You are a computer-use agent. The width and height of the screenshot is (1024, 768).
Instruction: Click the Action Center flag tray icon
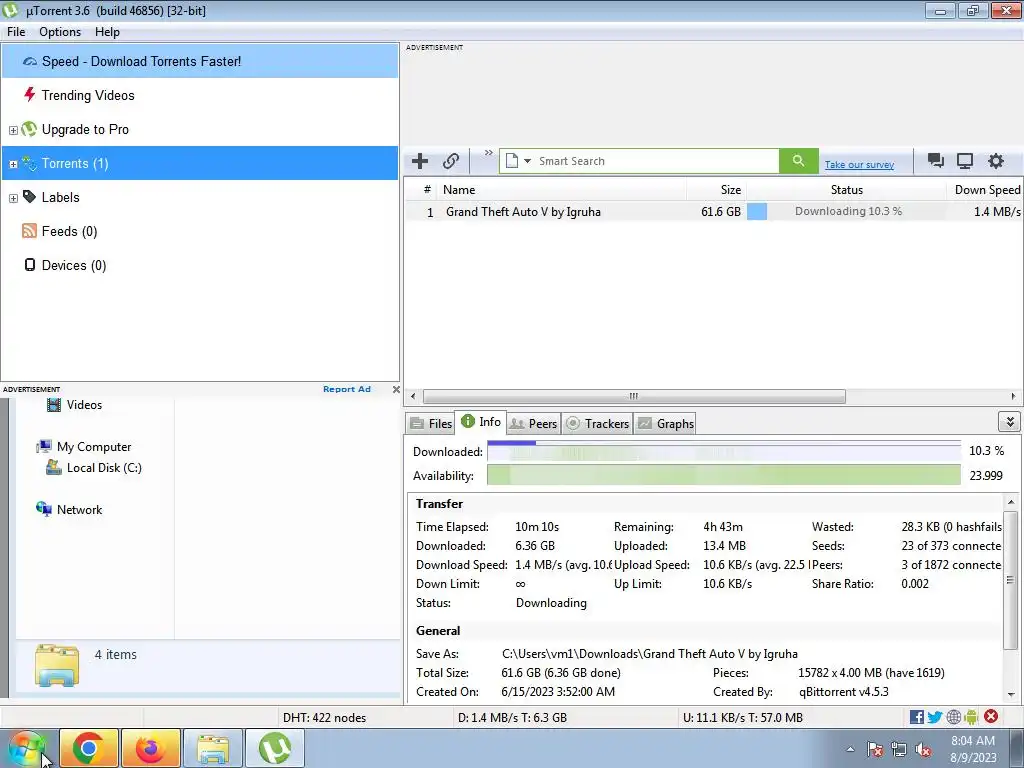tap(875, 750)
